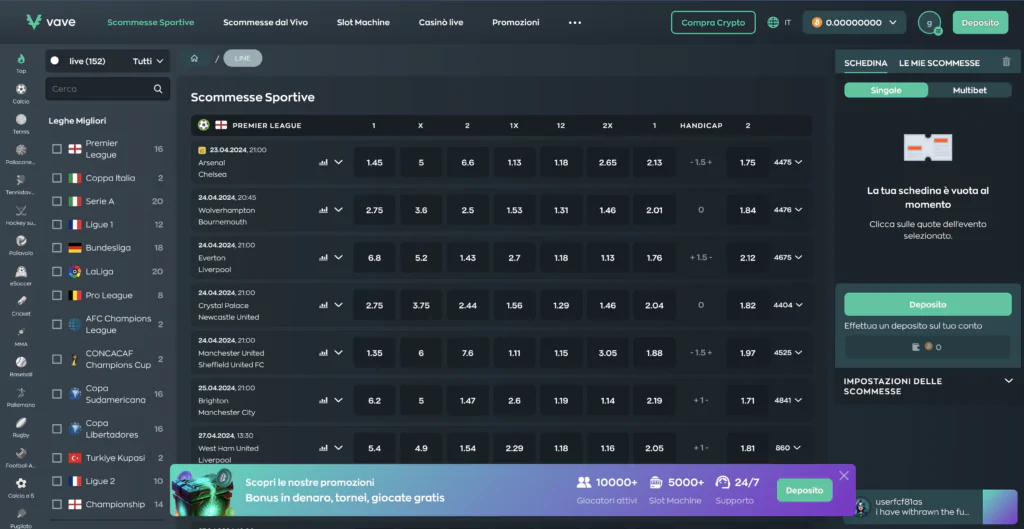Select Everton Liverpool draw odds 5.2
Viewport: 1024px width, 529px height.
tap(421, 257)
